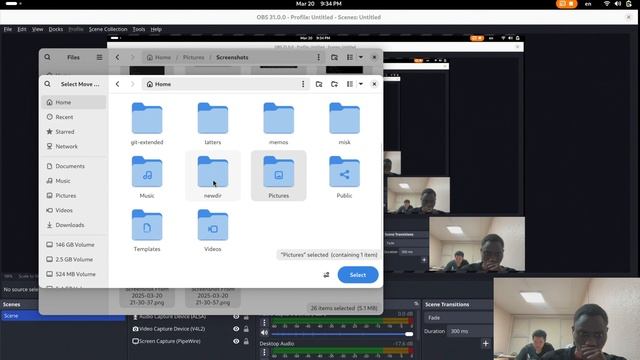This screenshot has width=640, height=360.
Task: Click the search folders icon in dialog toolbar
Action: 319,84
